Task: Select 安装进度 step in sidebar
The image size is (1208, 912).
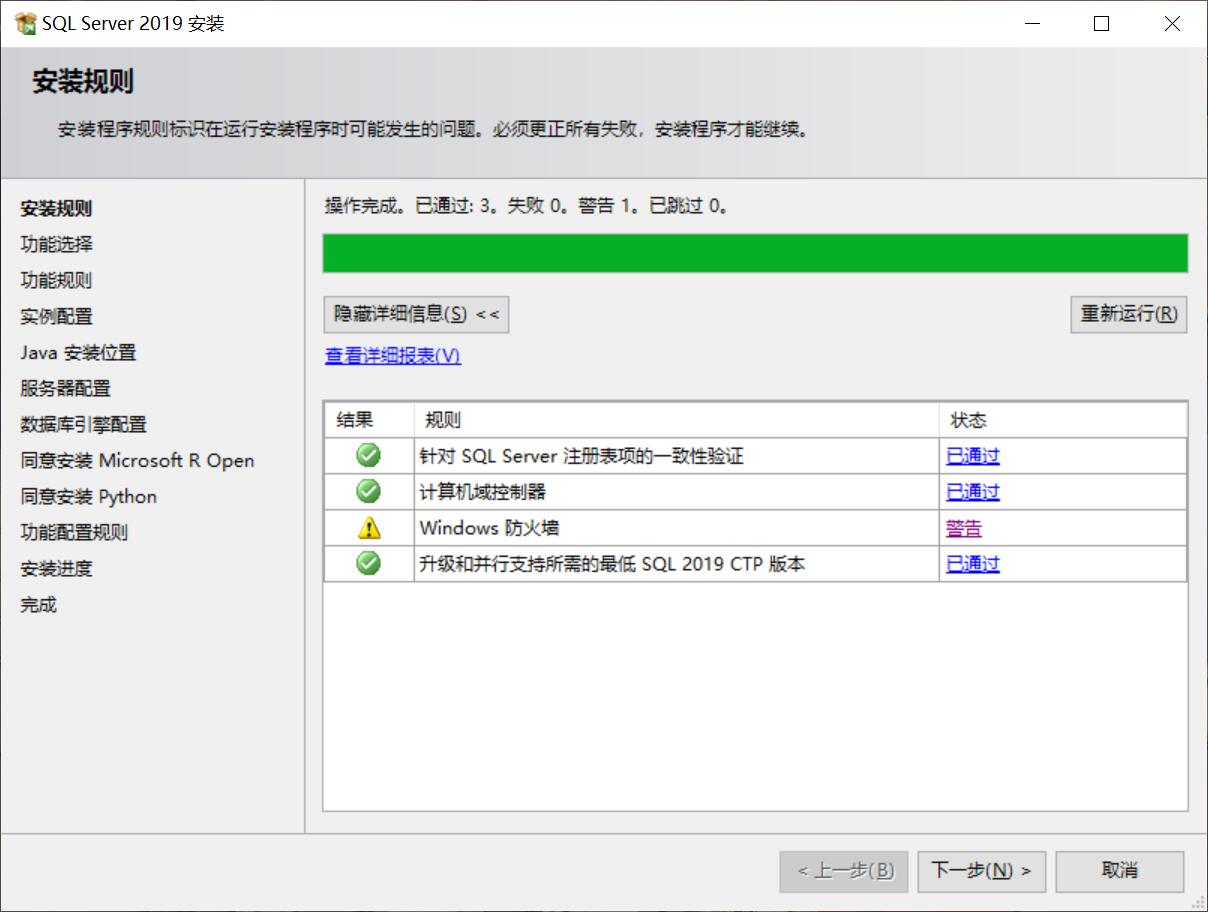Action: point(56,569)
